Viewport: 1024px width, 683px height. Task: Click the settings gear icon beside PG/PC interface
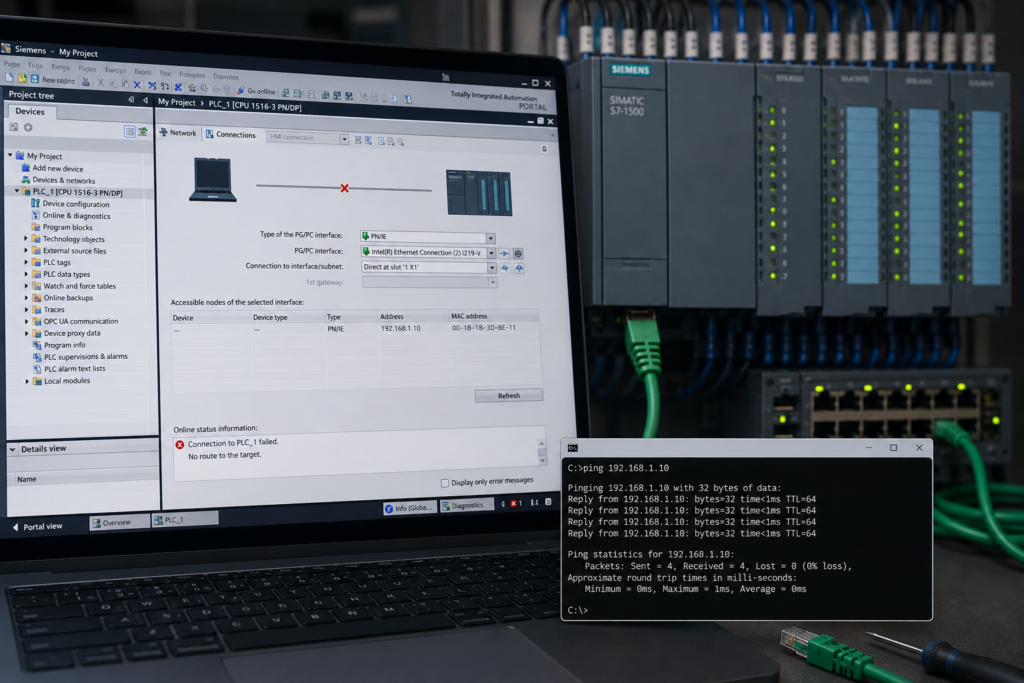(518, 253)
